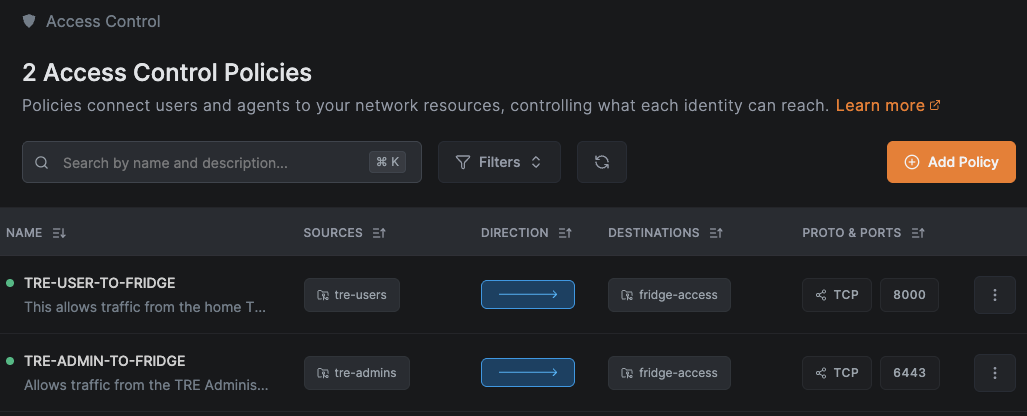Screen dimensions: 1027x416
Task: Sort by PROTO & PORTS column header
Action: coord(864,233)
